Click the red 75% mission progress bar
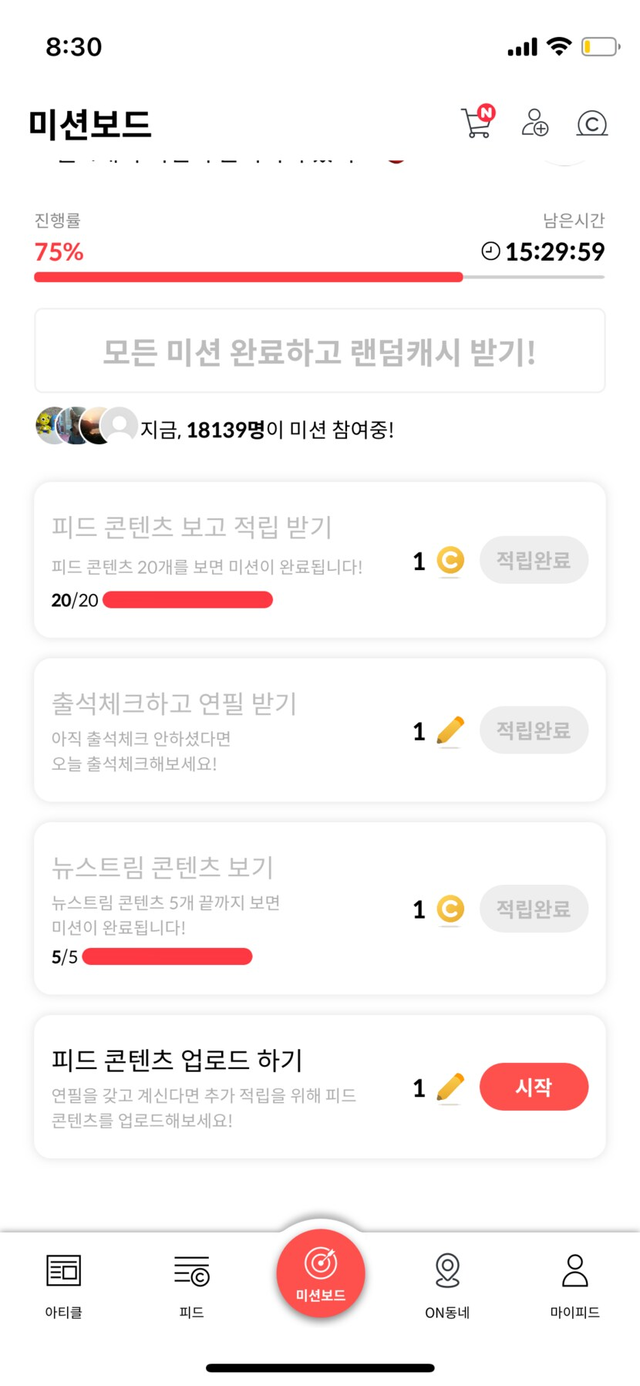 click(x=248, y=276)
